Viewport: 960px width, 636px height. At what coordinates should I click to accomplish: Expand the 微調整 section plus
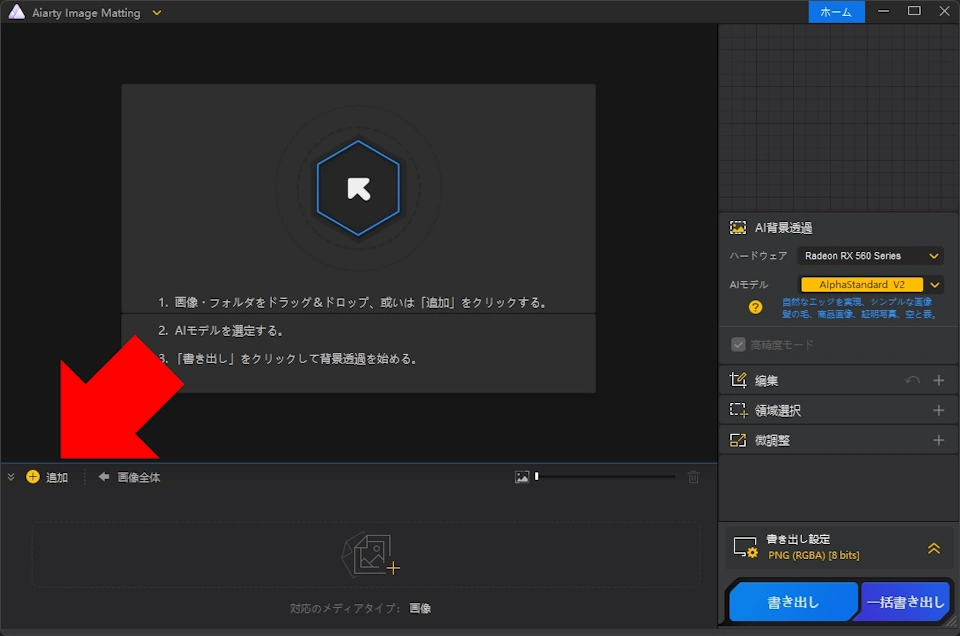938,440
